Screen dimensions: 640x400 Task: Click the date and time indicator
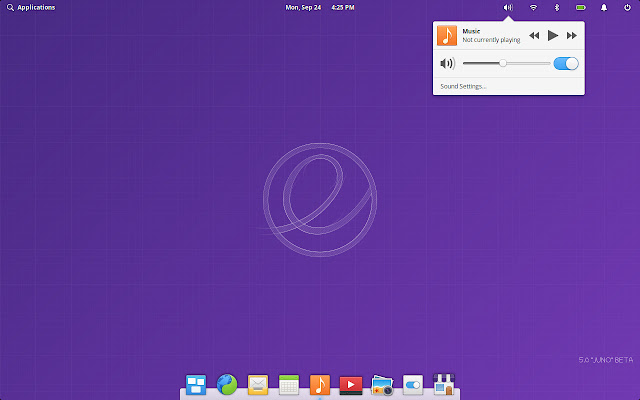tap(320, 7)
